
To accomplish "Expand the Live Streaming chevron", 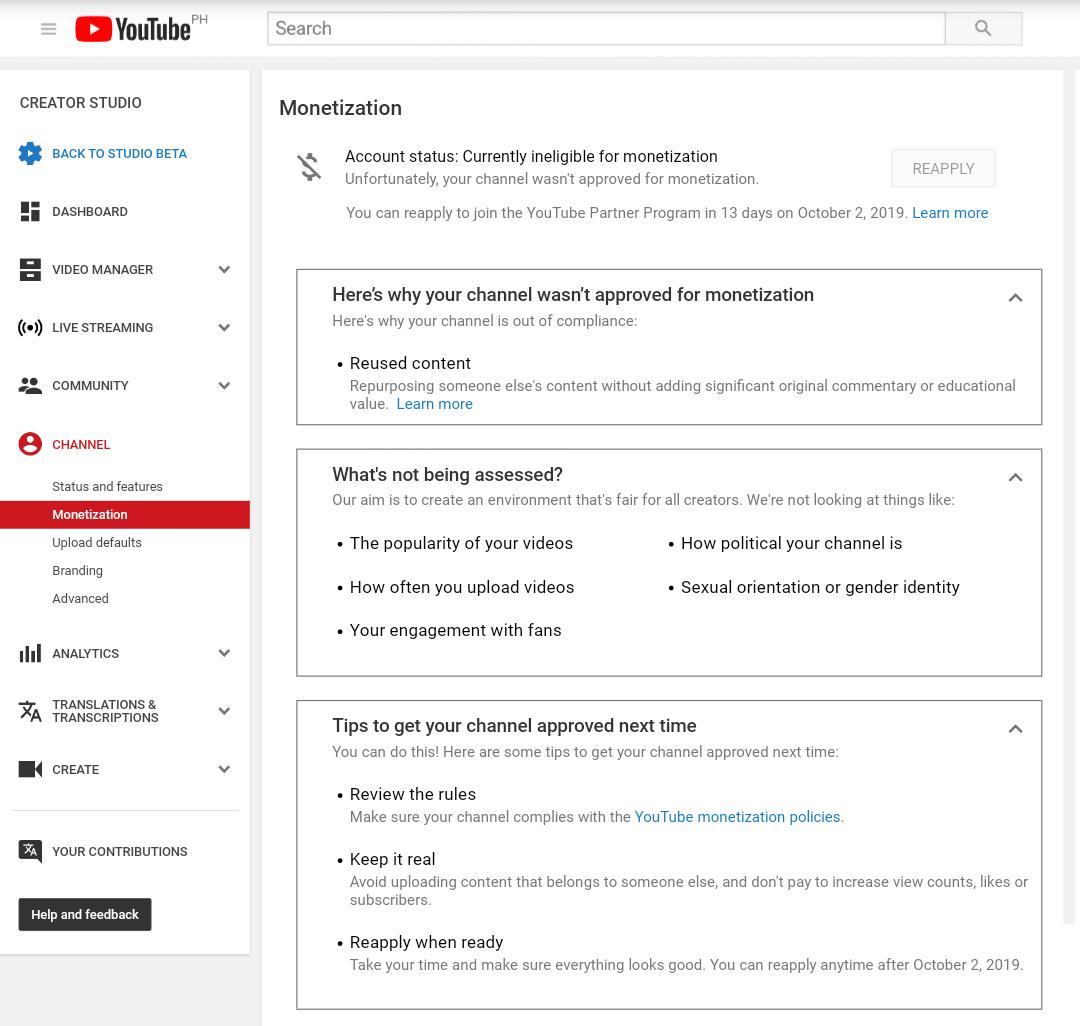I will coord(224,327).
